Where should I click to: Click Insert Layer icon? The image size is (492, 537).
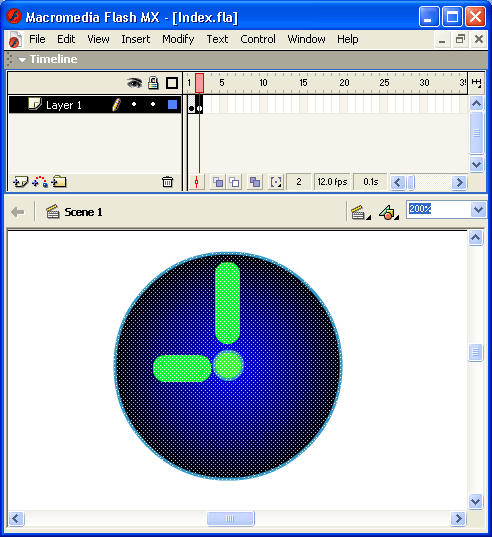[x=20, y=182]
